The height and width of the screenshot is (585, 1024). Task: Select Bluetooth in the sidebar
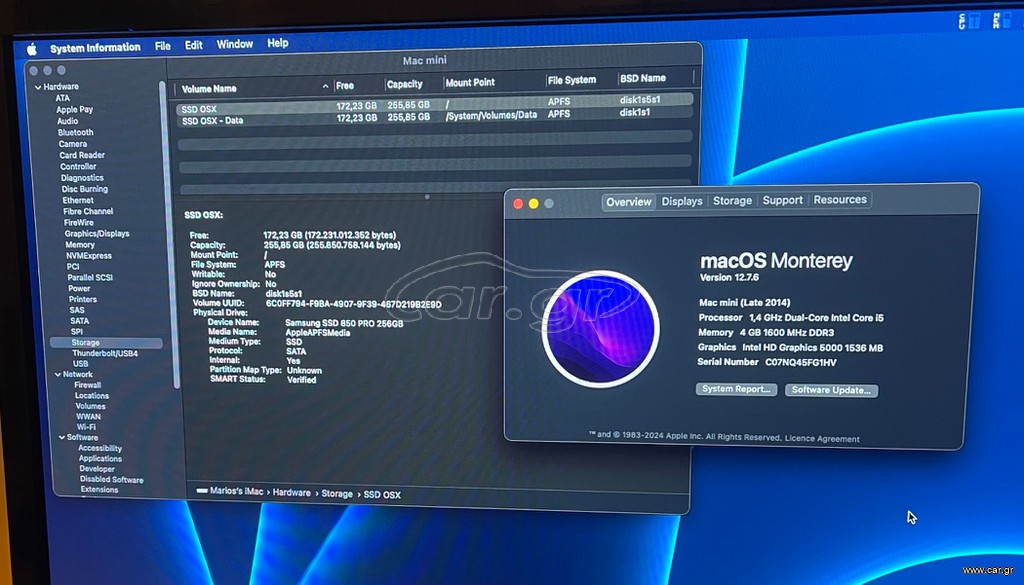coord(75,132)
